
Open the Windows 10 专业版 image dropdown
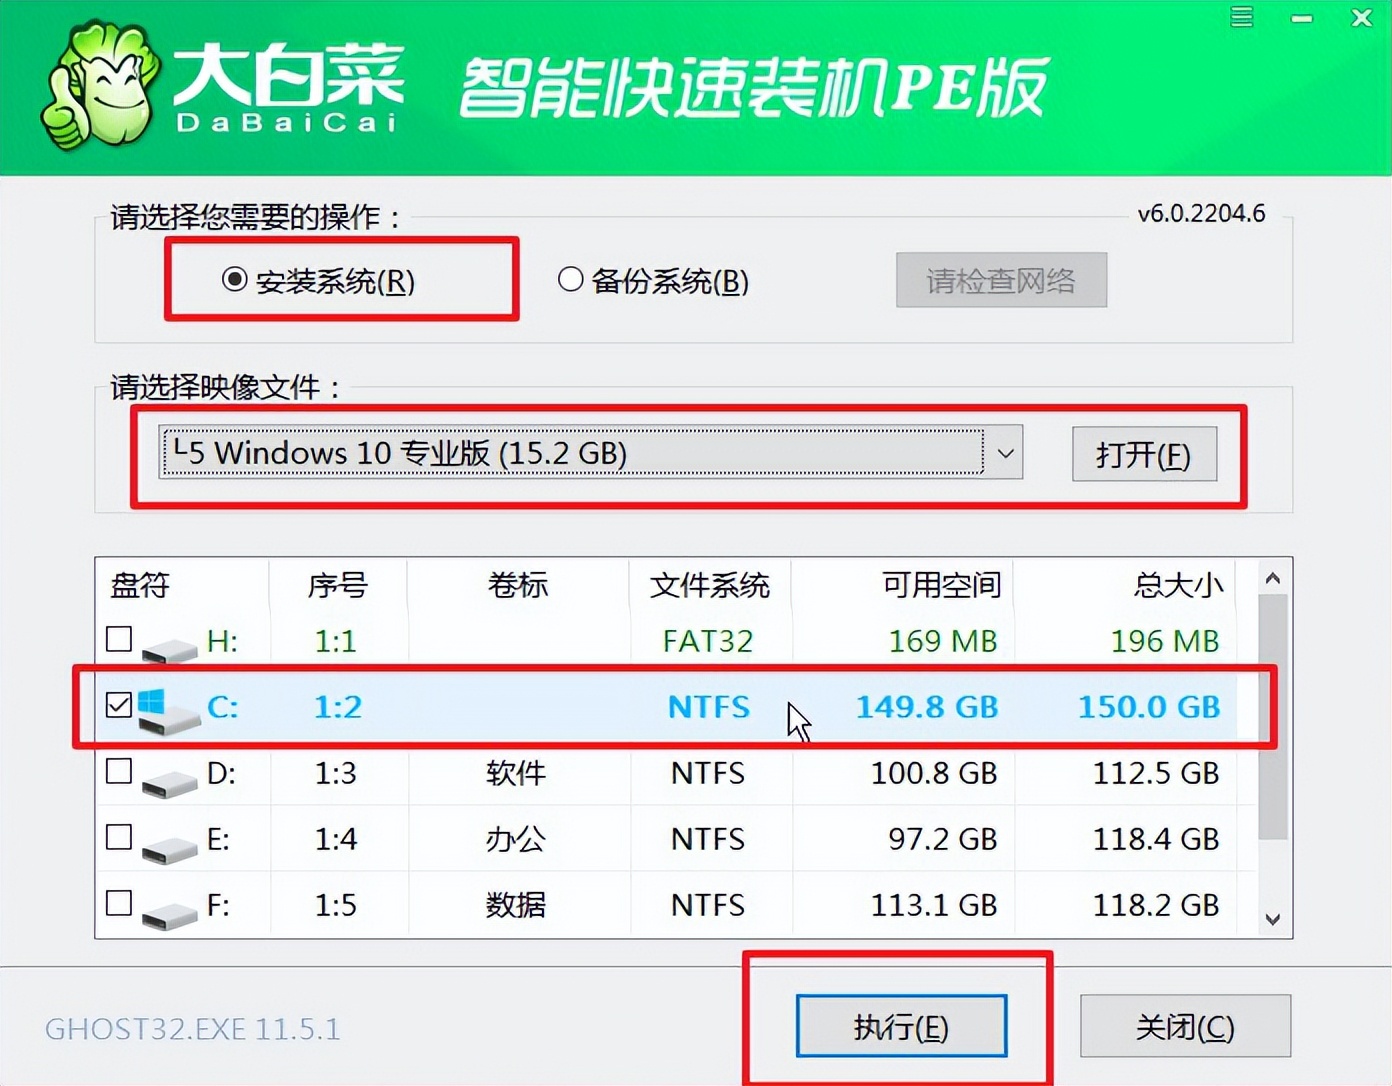(1006, 453)
